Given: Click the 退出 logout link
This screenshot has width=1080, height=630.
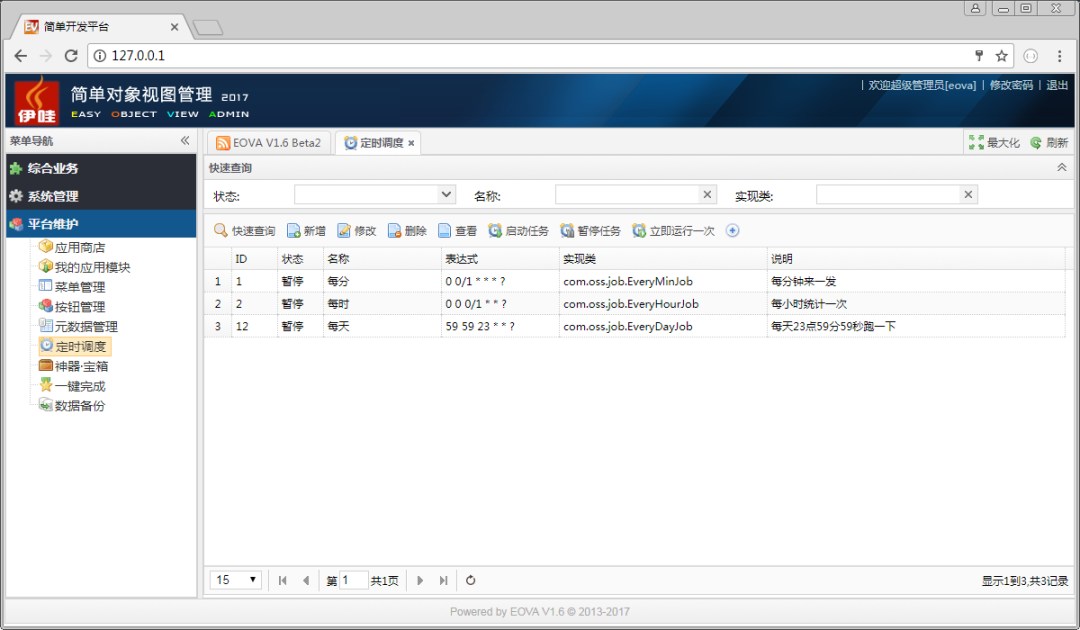Looking at the screenshot, I should tap(1057, 86).
